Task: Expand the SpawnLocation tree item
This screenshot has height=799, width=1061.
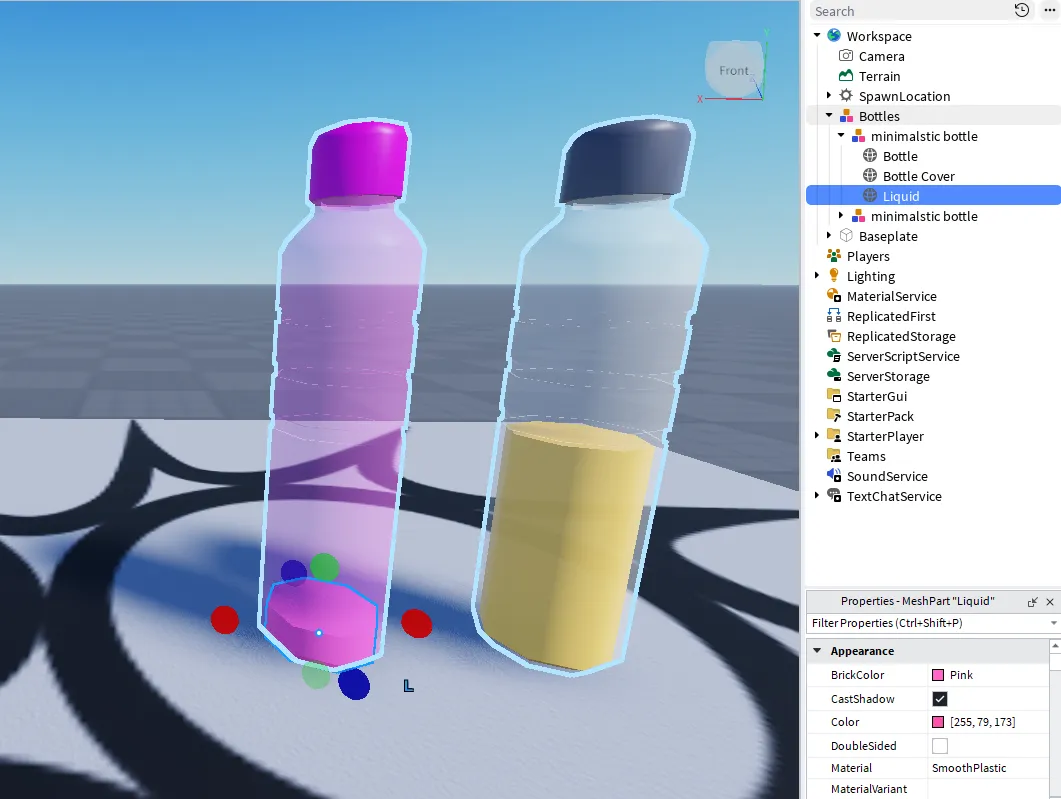Action: coord(829,96)
